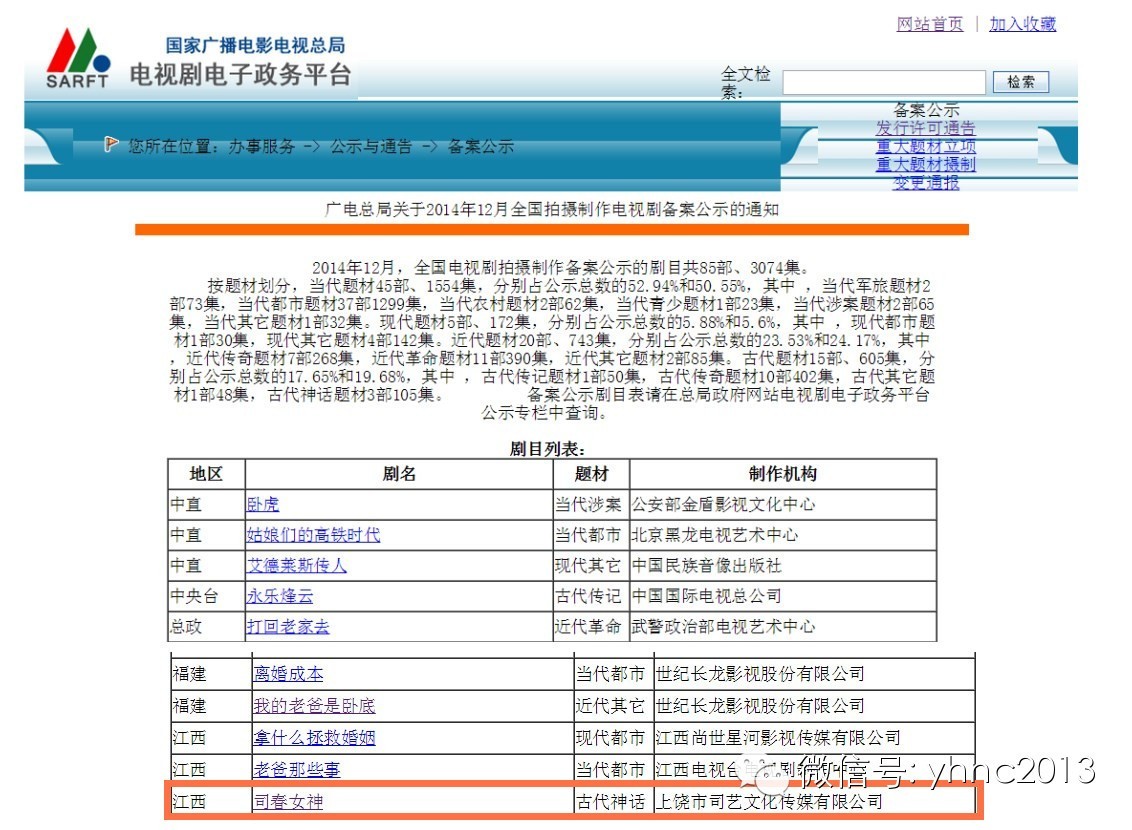The width and height of the screenshot is (1132, 830).
Task: Click 我的老爸是卧底 link
Action: point(314,706)
